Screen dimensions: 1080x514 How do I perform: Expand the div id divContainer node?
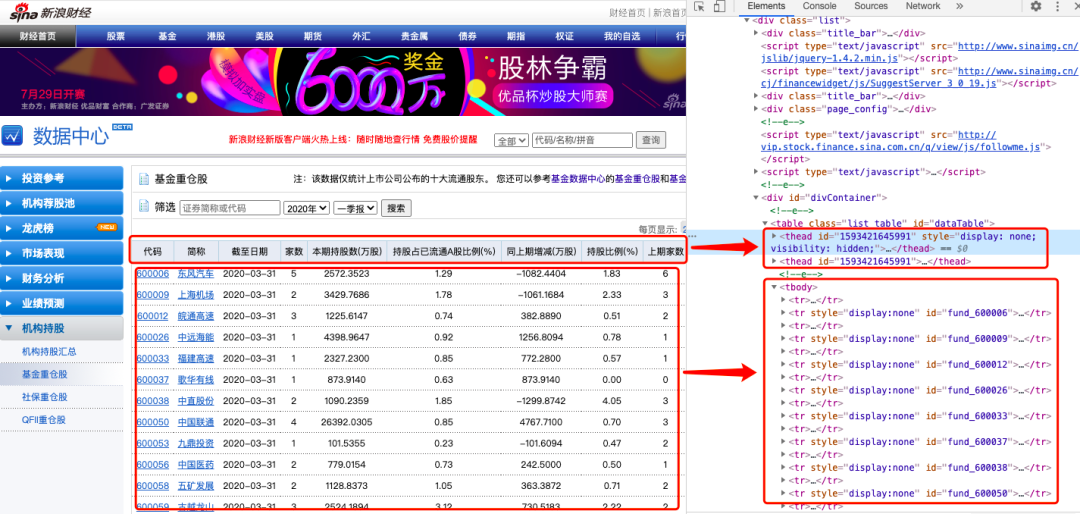pyautogui.click(x=757, y=198)
